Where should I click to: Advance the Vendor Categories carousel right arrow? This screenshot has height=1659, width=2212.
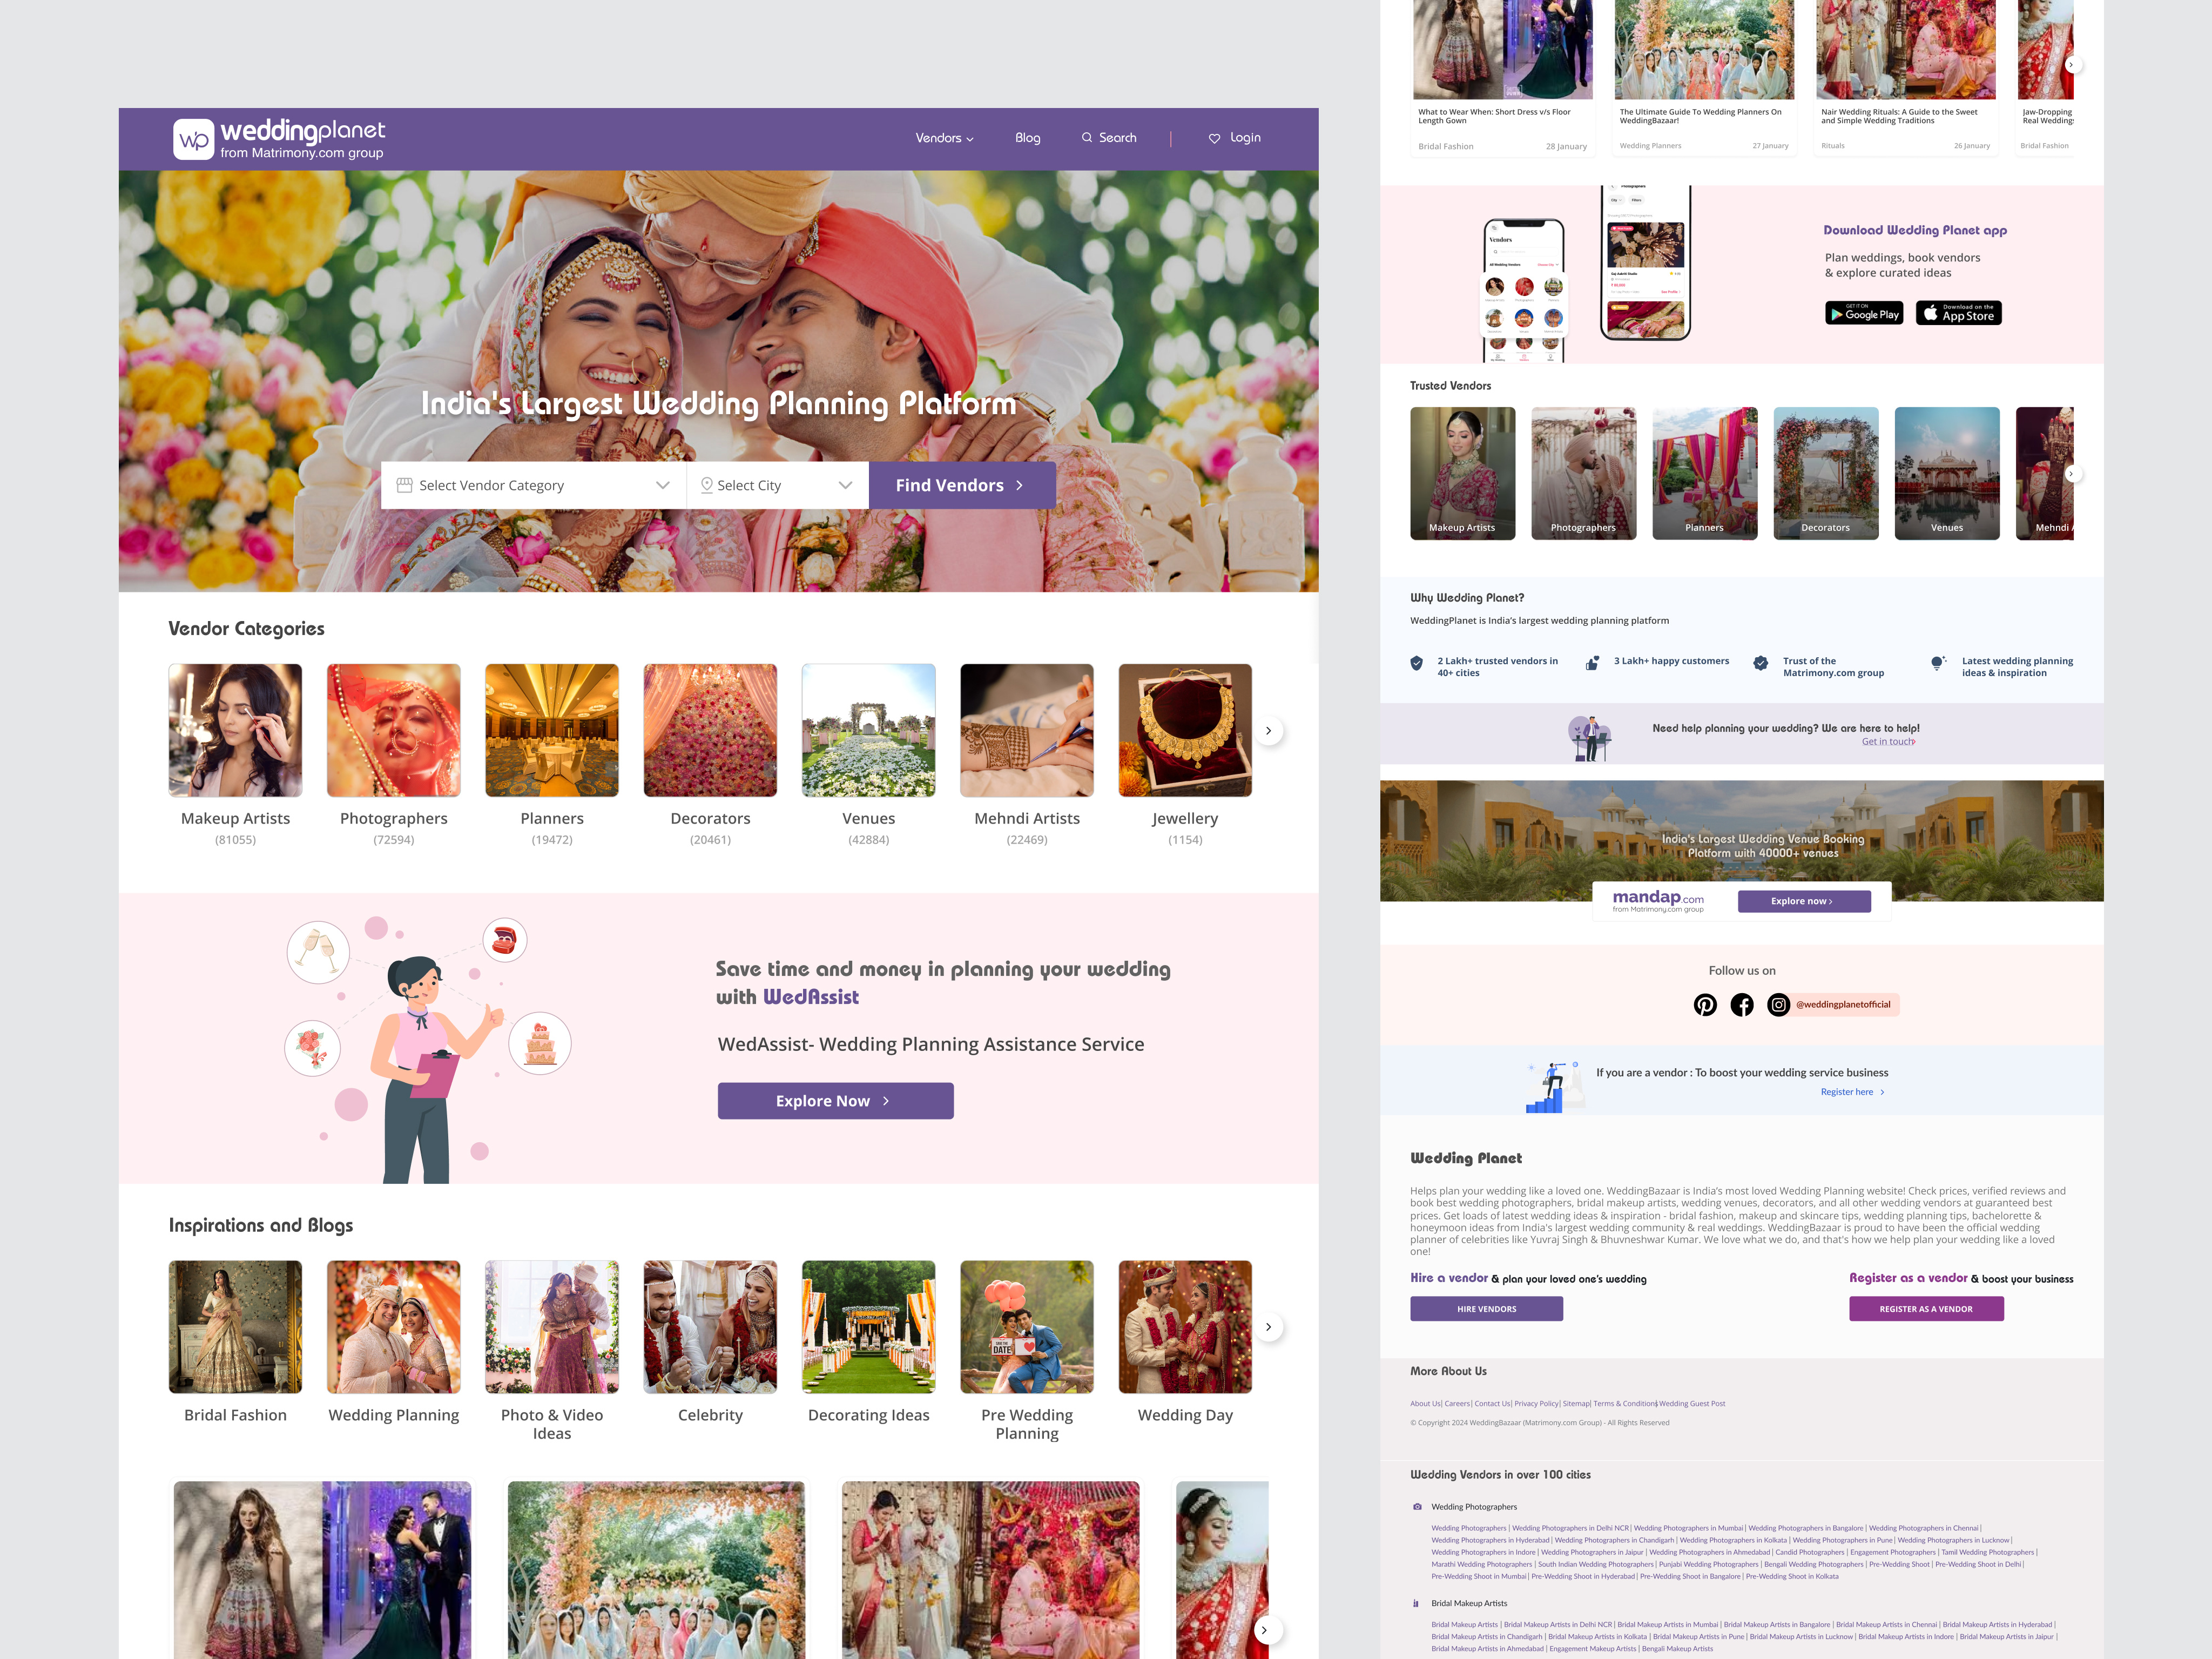[1269, 731]
